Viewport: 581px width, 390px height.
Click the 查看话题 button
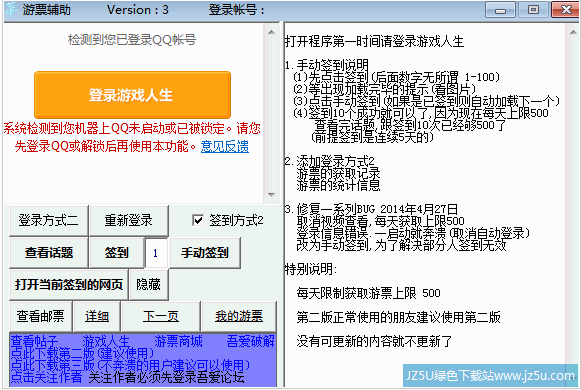(x=49, y=253)
